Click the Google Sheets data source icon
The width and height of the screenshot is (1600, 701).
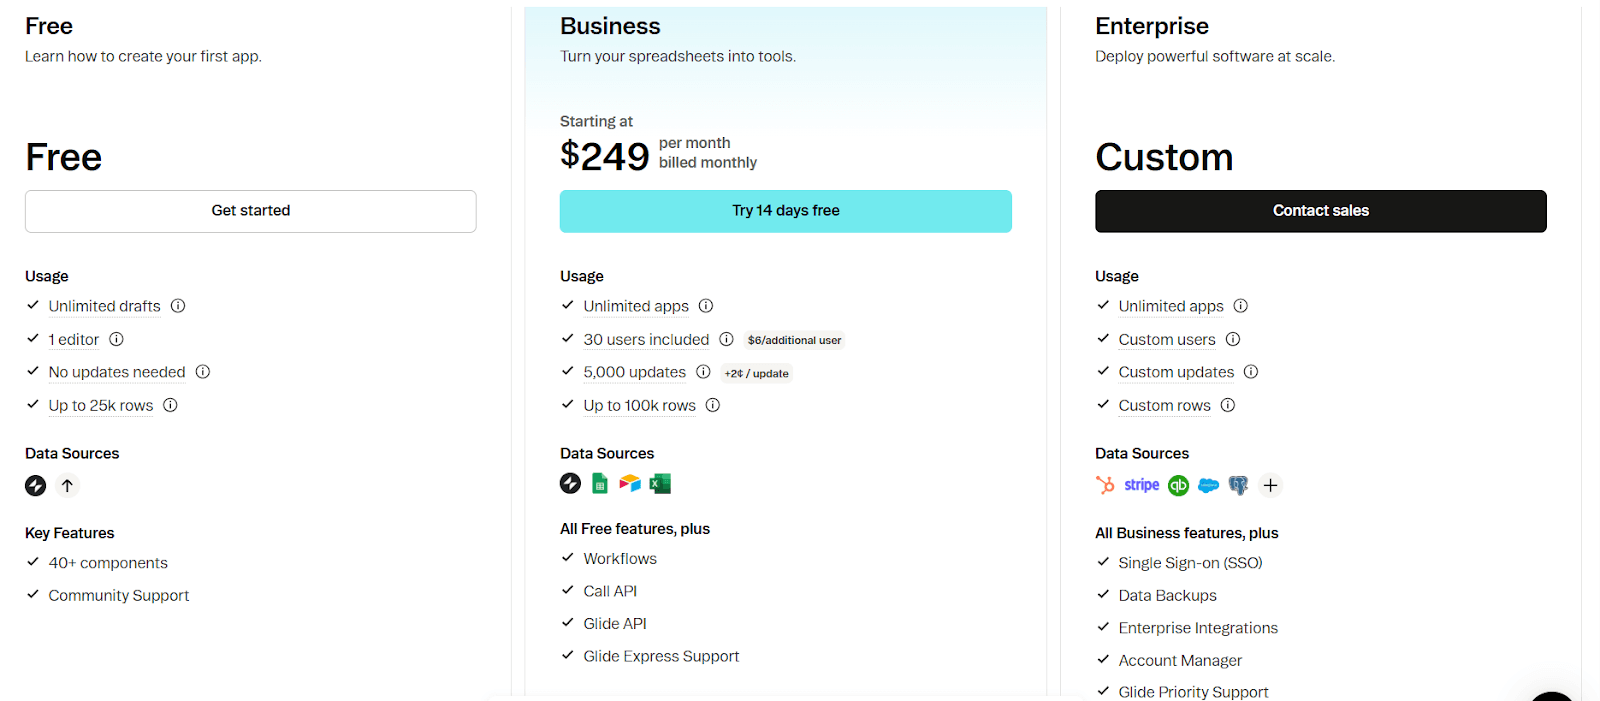pos(599,483)
